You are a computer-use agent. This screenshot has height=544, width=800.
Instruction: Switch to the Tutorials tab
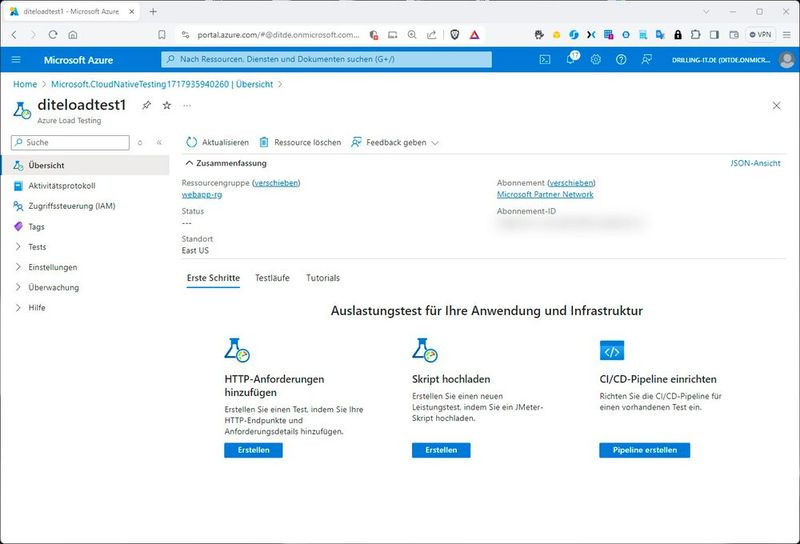click(323, 278)
